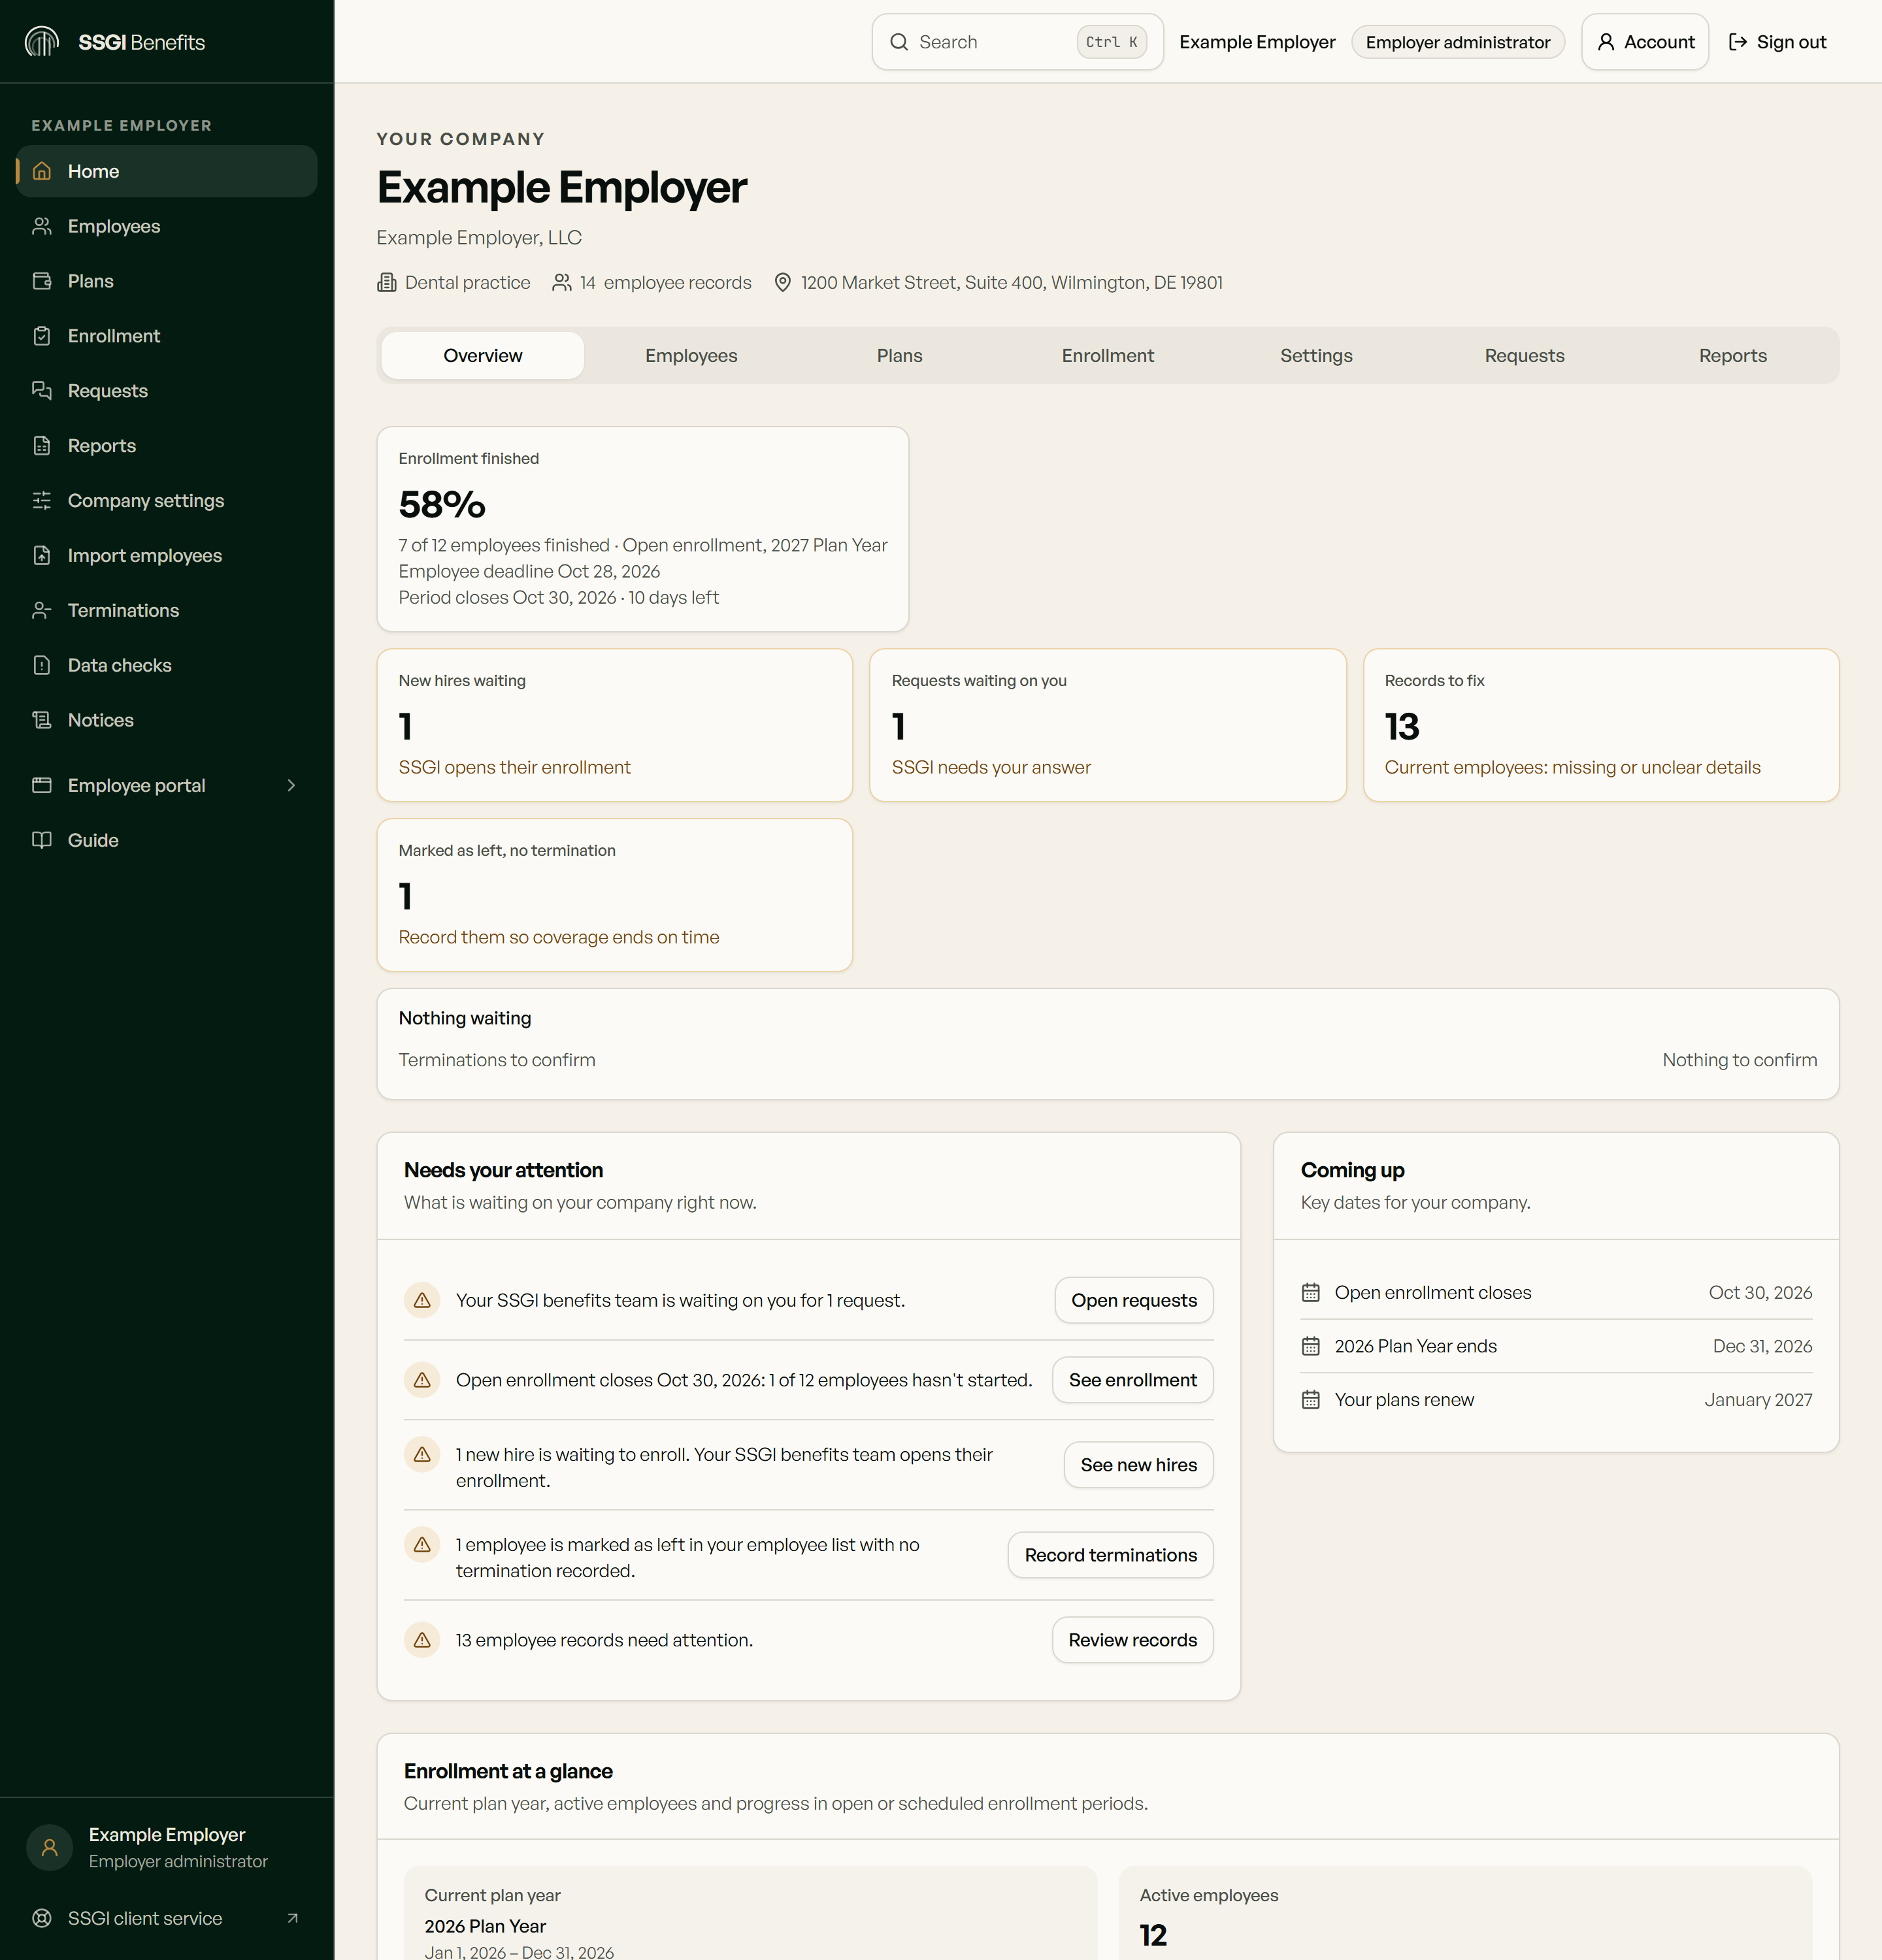Expand the Employee portal chevron
Screen dimensions: 1882x1960
coord(292,786)
